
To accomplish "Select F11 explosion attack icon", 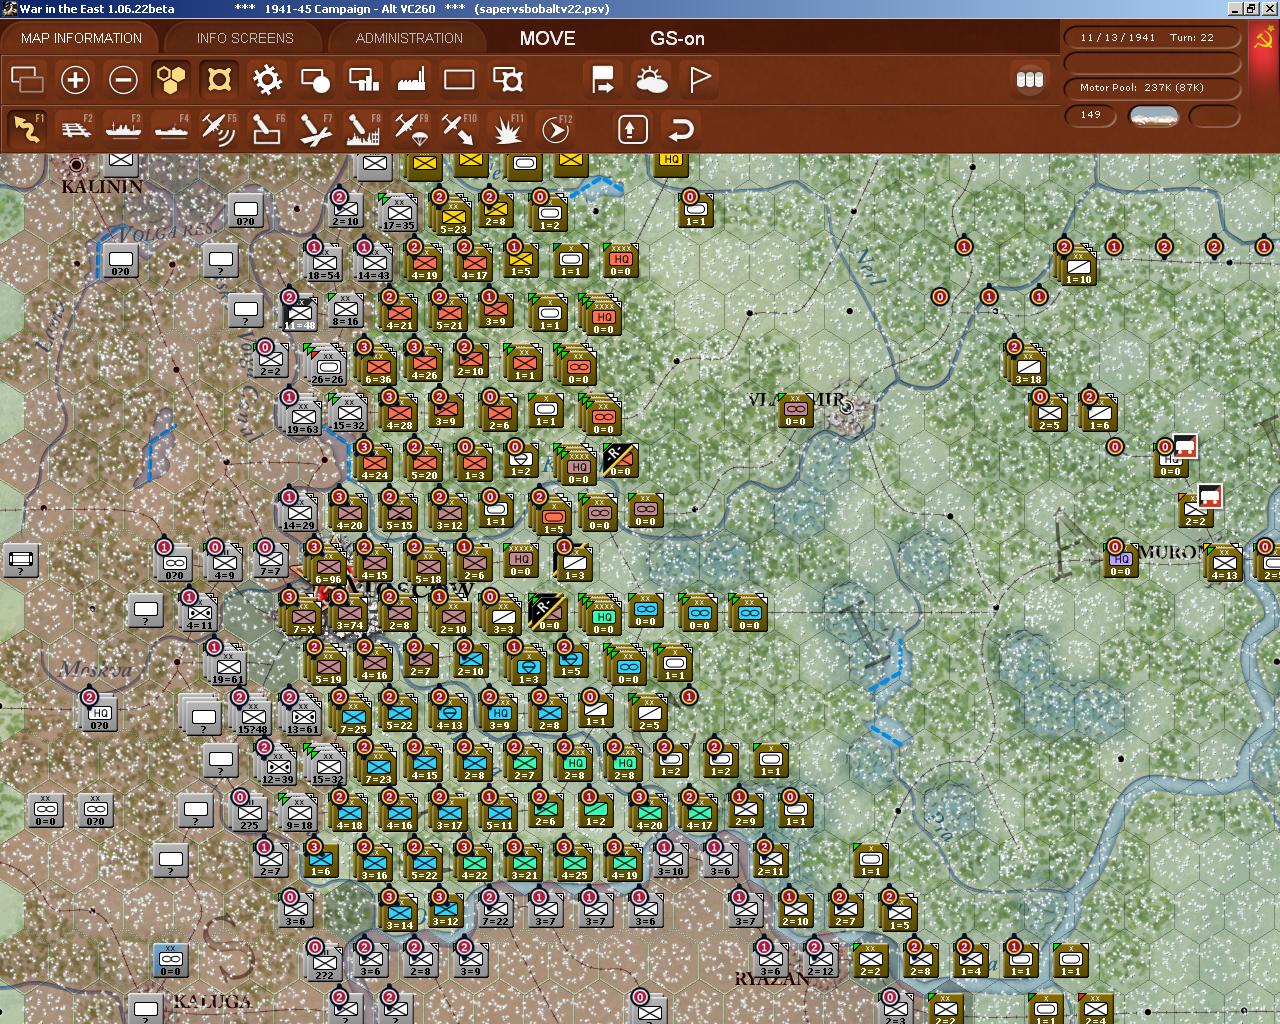I will click(x=508, y=129).
